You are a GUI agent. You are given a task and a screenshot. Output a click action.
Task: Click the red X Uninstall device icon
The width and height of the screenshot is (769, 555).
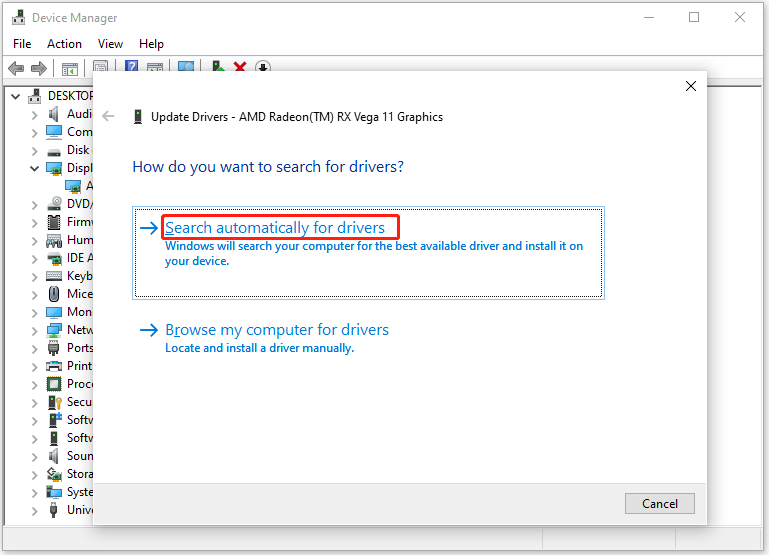pos(240,67)
